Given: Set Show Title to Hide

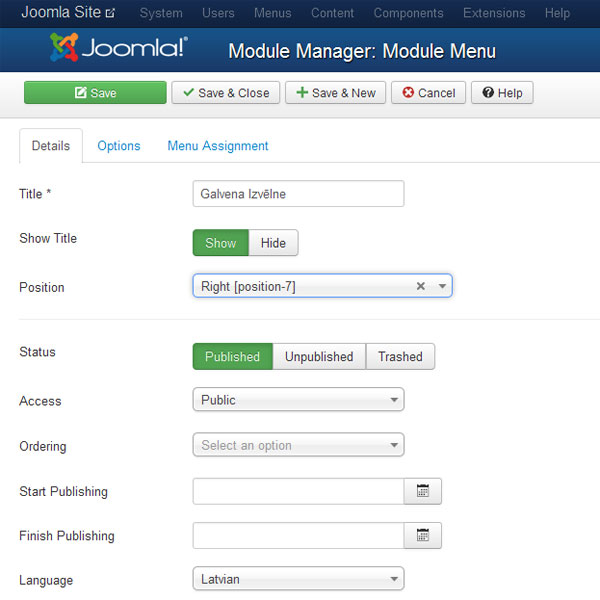Looking at the screenshot, I should tap(273, 243).
